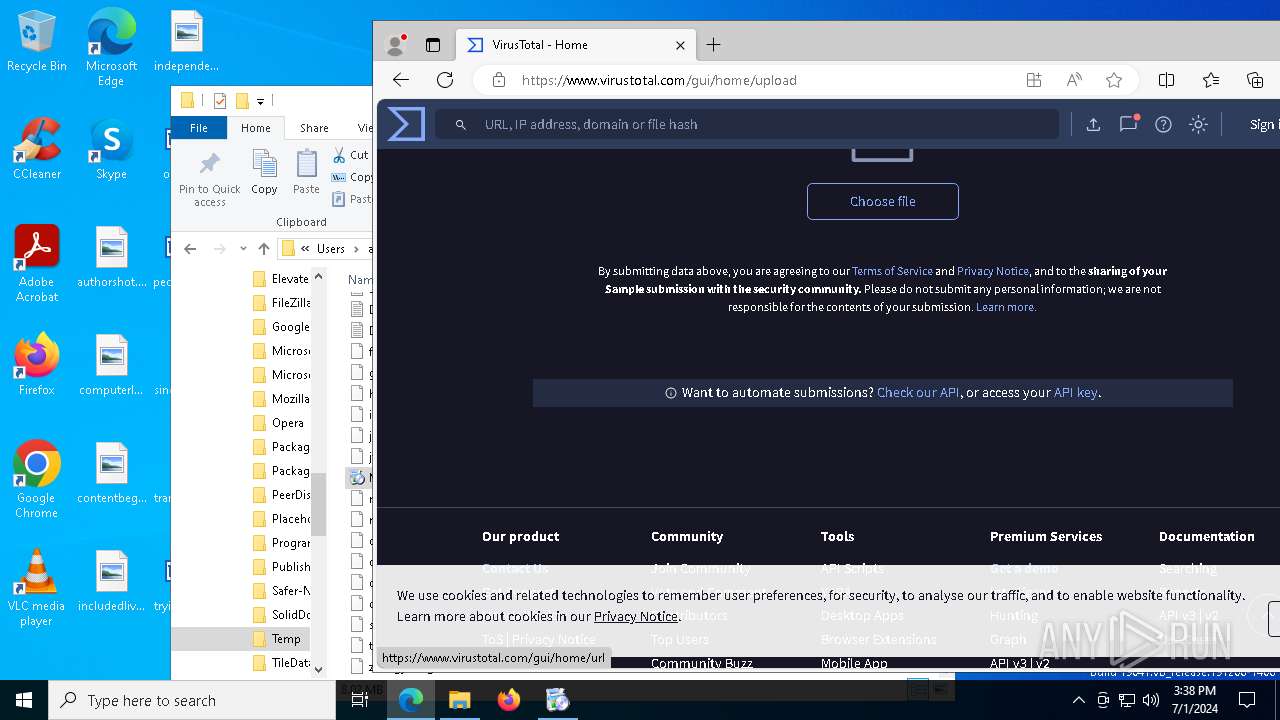Screen dimensions: 1280x720
Task: Click the Copy button in Explorer ribbon
Action: click(264, 173)
